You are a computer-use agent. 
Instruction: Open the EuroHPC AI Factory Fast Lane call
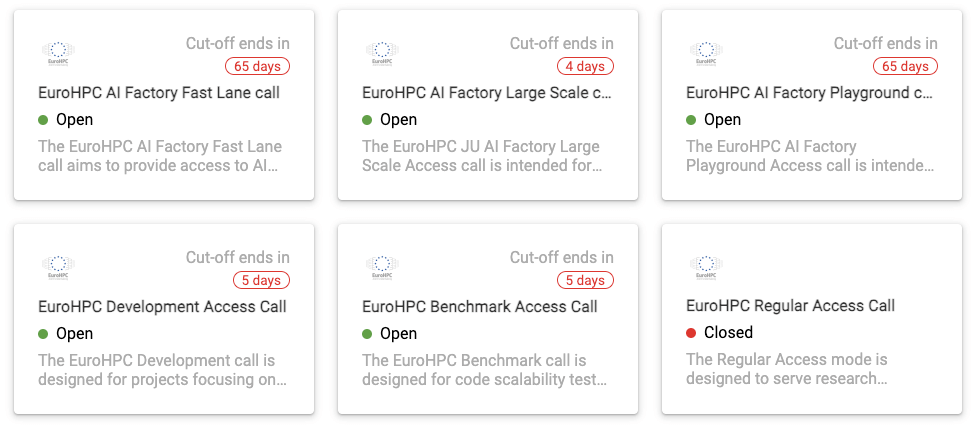tap(159, 93)
